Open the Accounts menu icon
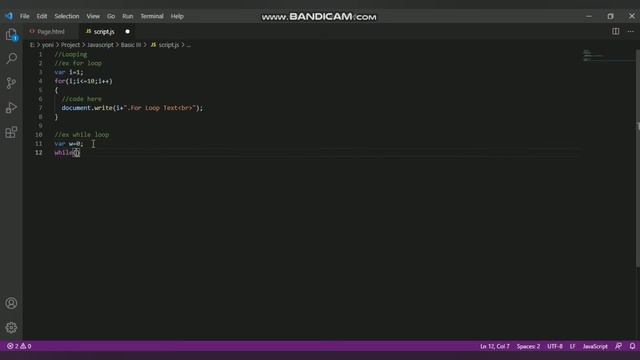640x360 pixels. coord(11,303)
